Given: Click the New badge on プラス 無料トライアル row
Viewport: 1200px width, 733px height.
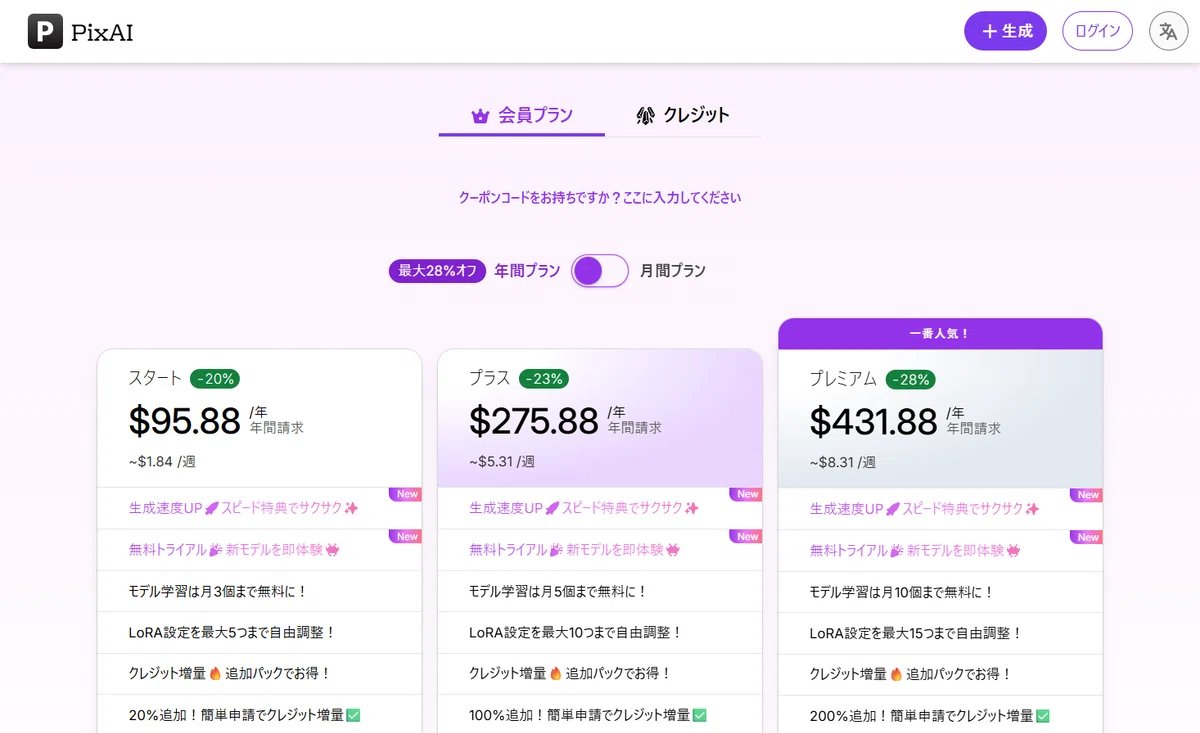Looking at the screenshot, I should [746, 536].
